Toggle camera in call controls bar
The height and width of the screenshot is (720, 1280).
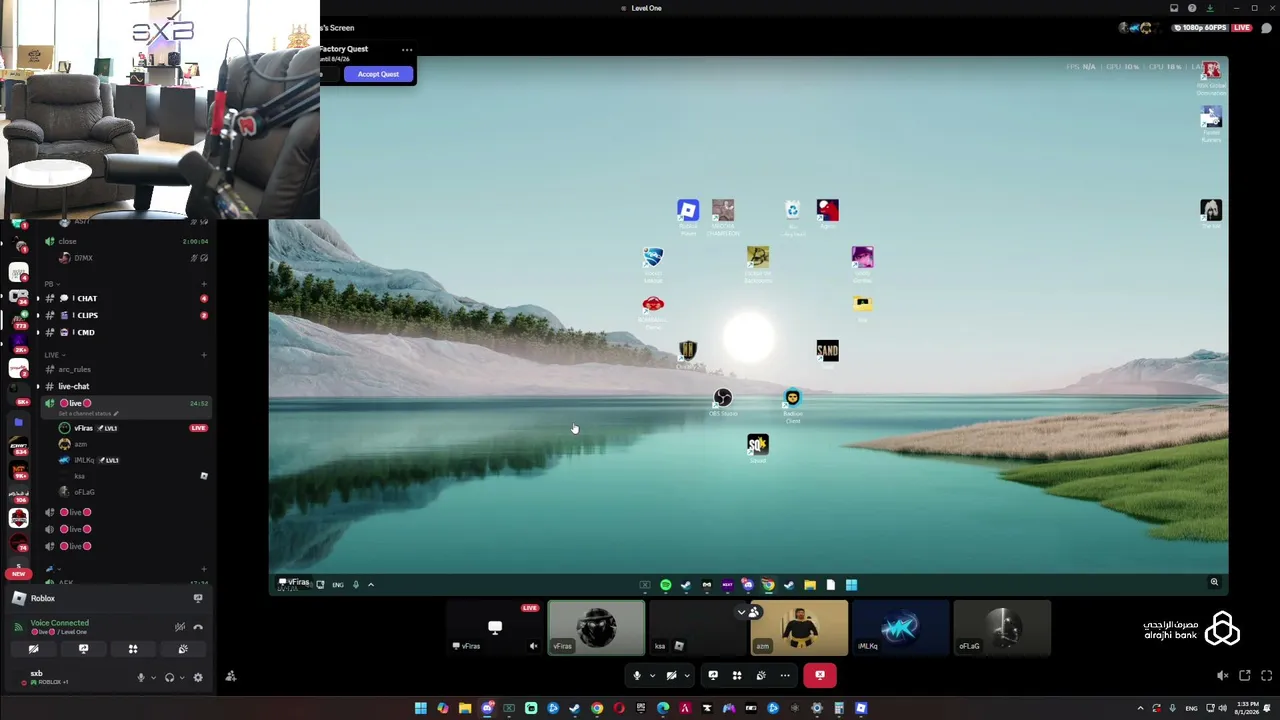tap(671, 675)
